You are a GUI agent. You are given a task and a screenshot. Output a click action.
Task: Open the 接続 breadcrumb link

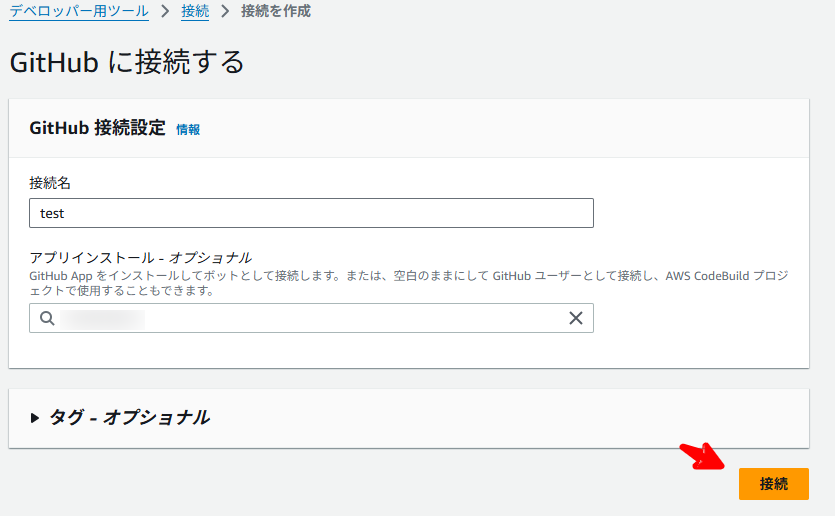coord(195,11)
